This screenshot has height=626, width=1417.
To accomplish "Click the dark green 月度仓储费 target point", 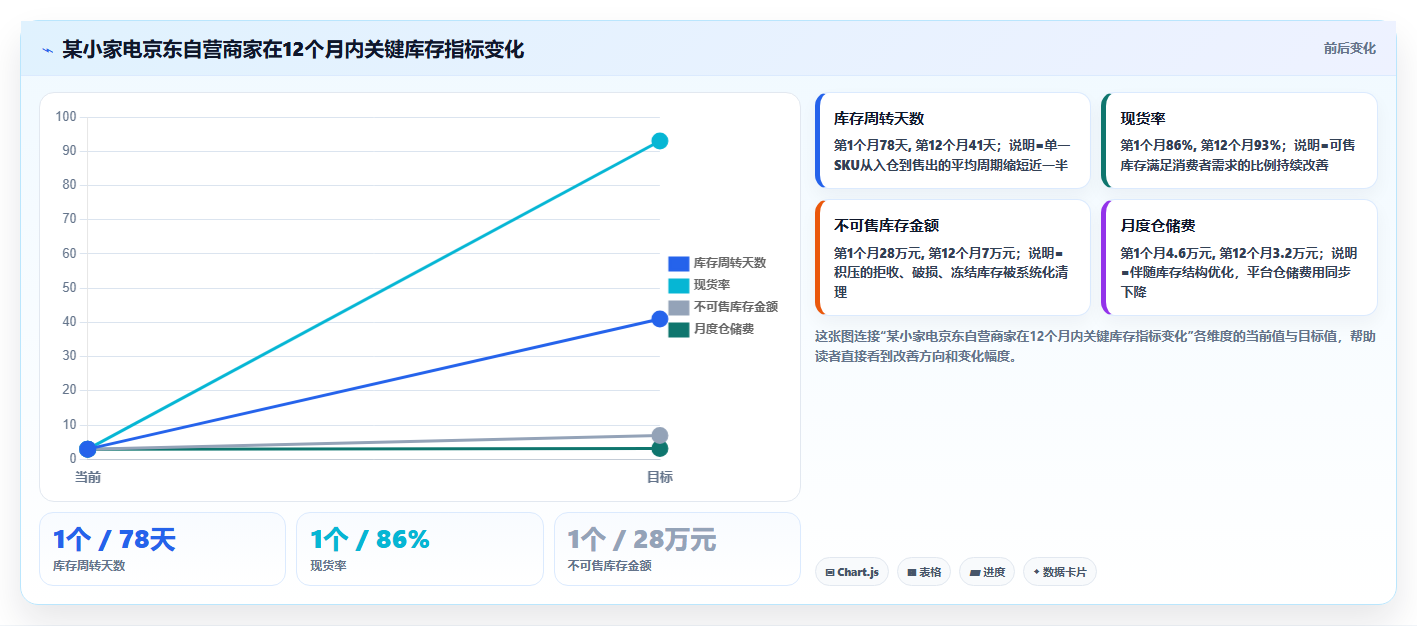I will coord(660,448).
